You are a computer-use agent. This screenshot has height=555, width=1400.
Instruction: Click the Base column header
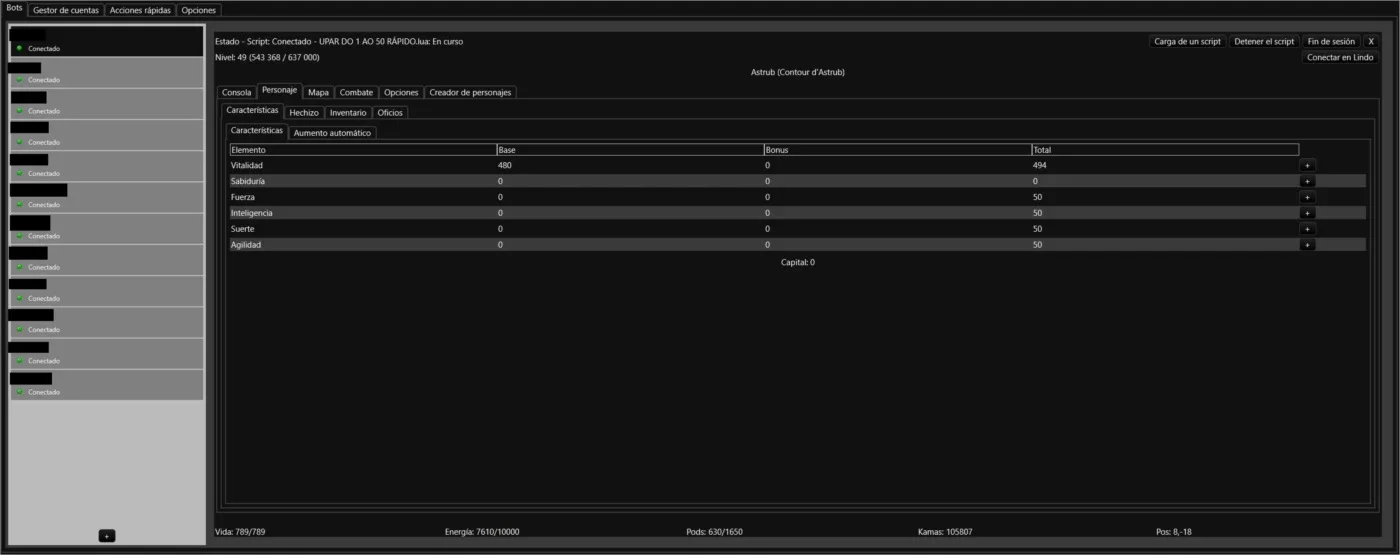click(630, 150)
